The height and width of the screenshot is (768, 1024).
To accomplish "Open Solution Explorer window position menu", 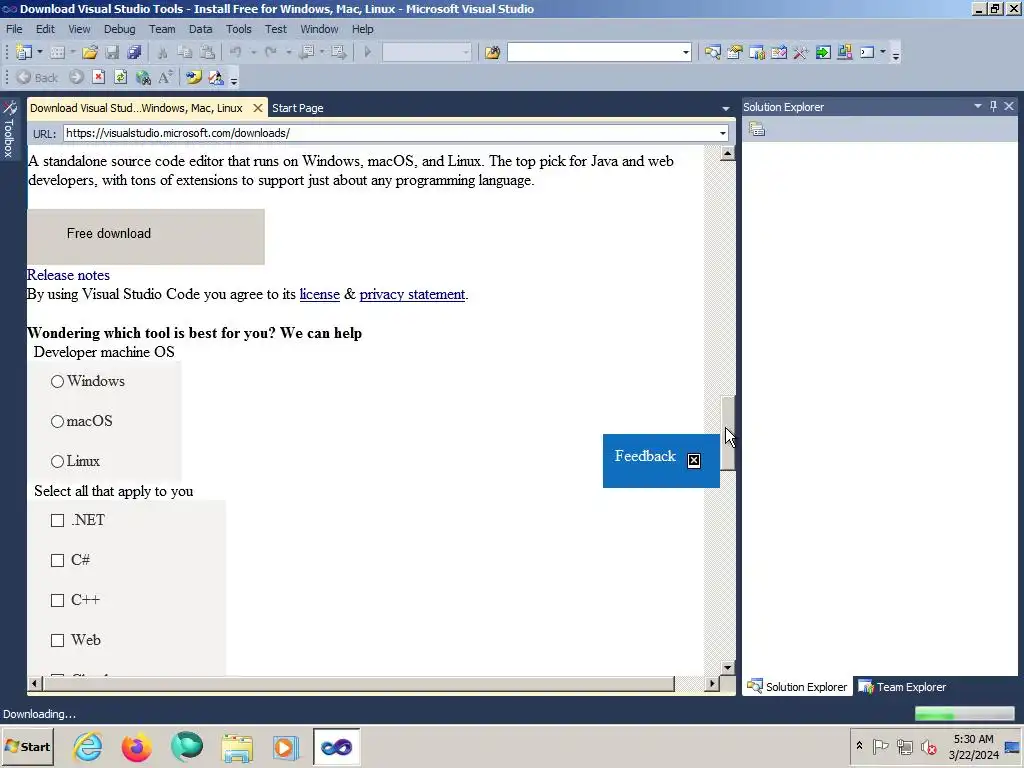I will click(x=978, y=106).
